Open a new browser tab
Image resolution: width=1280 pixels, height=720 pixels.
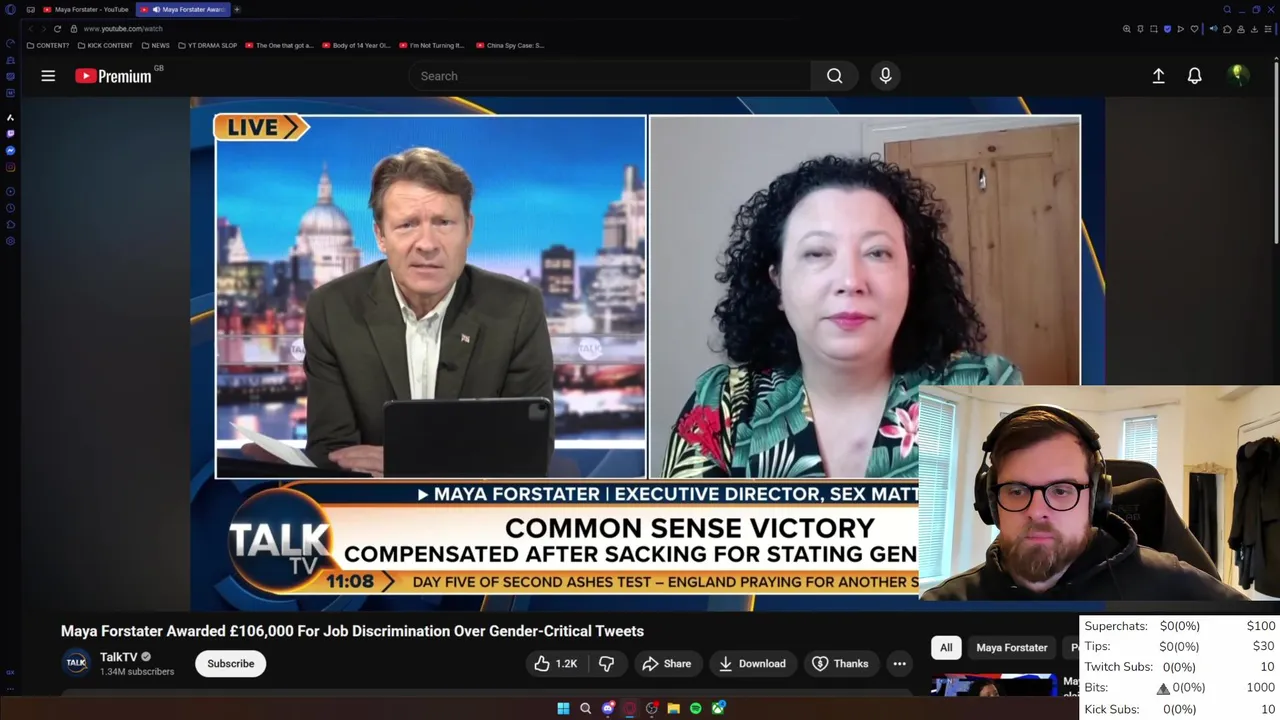(237, 9)
